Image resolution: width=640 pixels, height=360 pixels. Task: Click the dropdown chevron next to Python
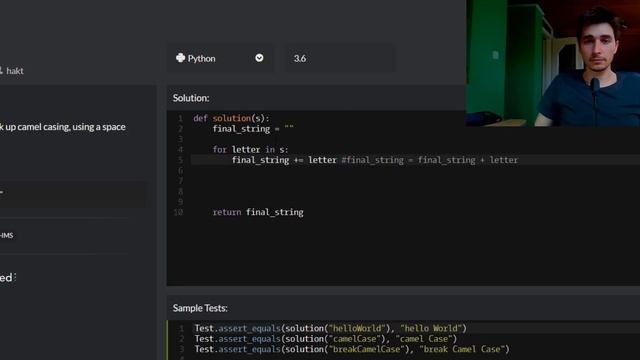click(259, 58)
